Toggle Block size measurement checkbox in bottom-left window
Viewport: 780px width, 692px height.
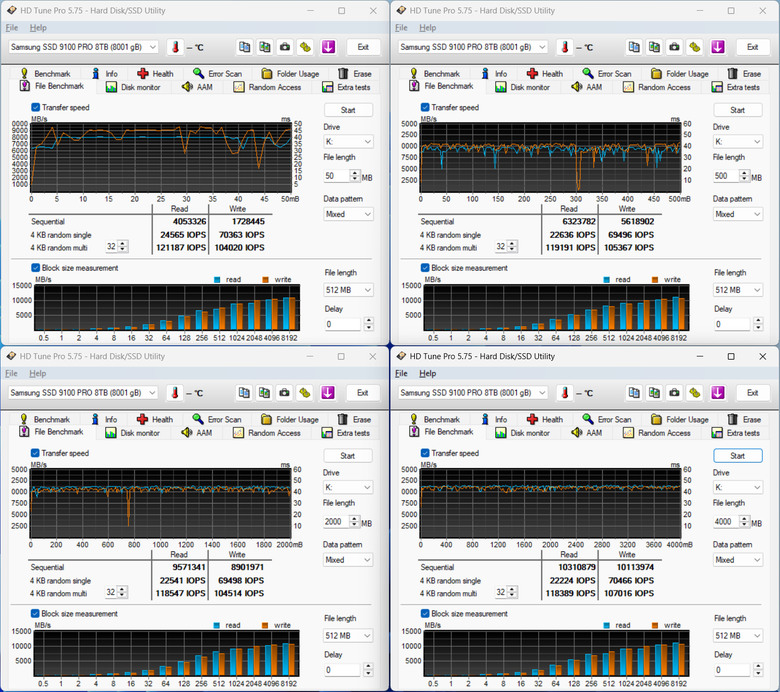pos(35,613)
